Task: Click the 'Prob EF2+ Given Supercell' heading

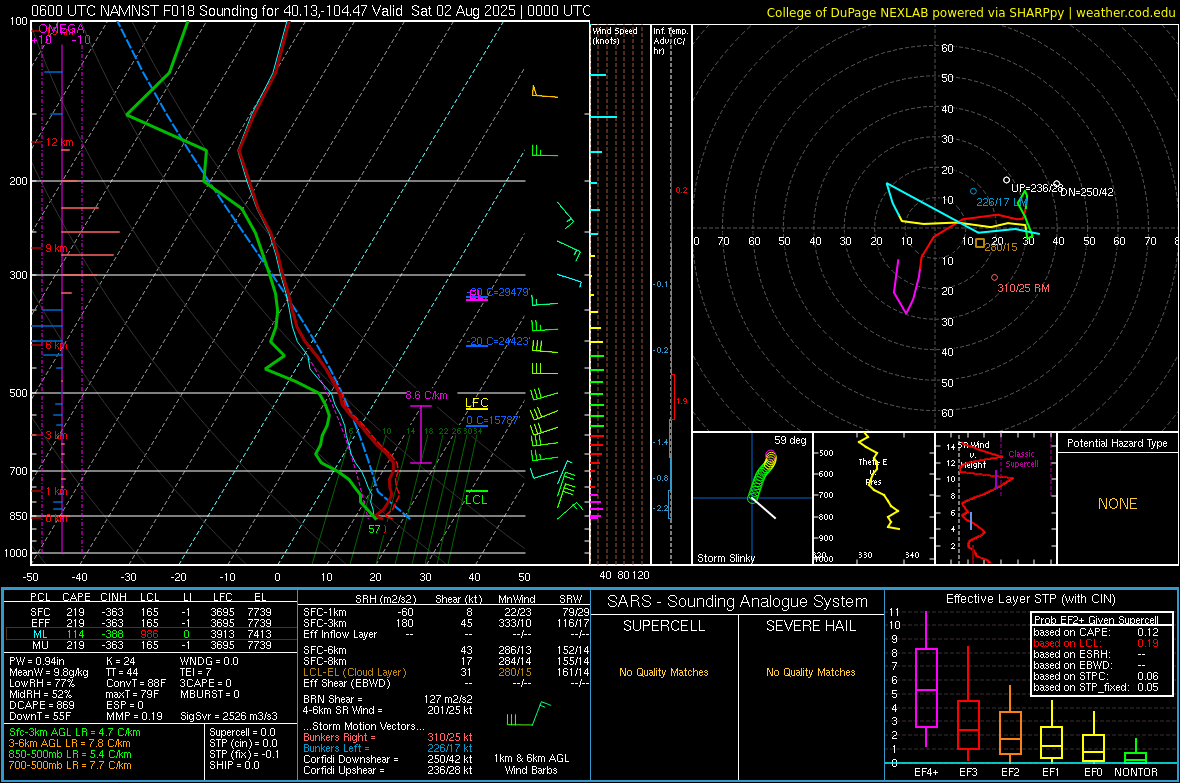Action: pos(1096,620)
